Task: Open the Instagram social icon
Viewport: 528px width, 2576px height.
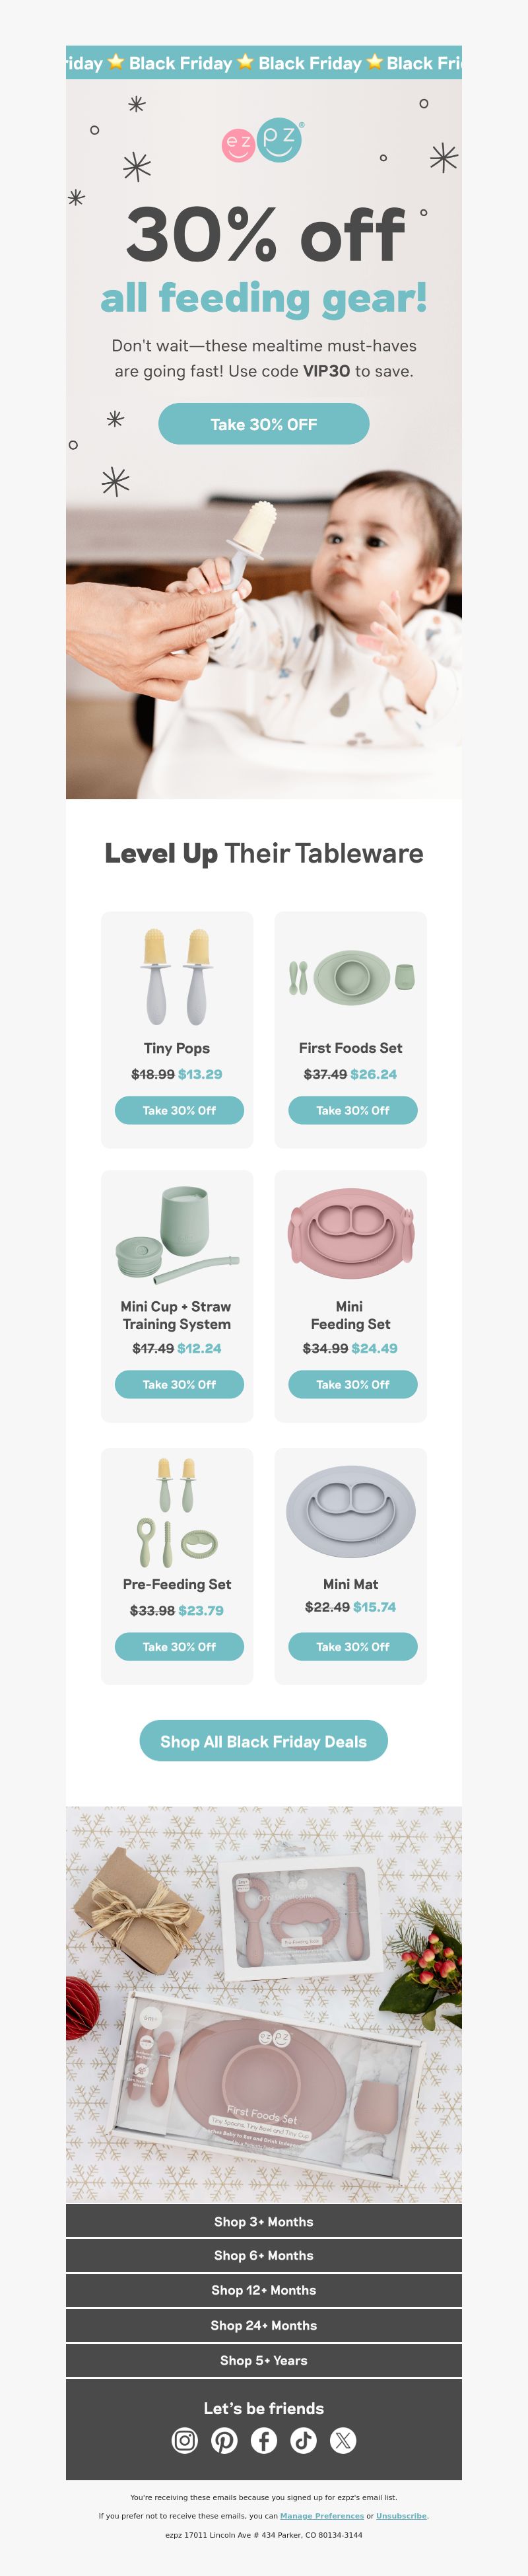Action: tap(185, 2440)
